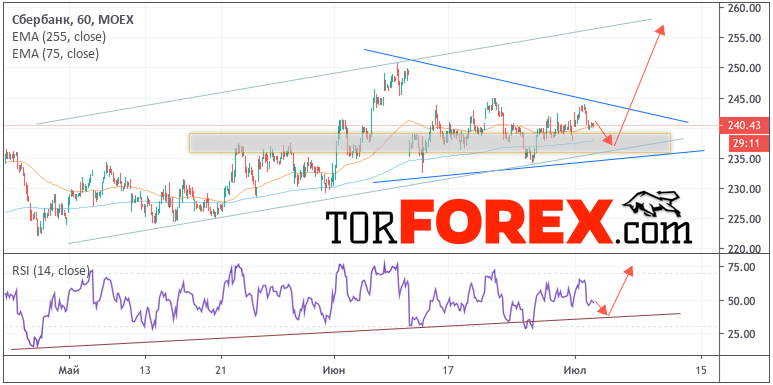Click the 13 date axis label
Image resolution: width=773 pixels, height=385 pixels.
pyautogui.click(x=145, y=370)
